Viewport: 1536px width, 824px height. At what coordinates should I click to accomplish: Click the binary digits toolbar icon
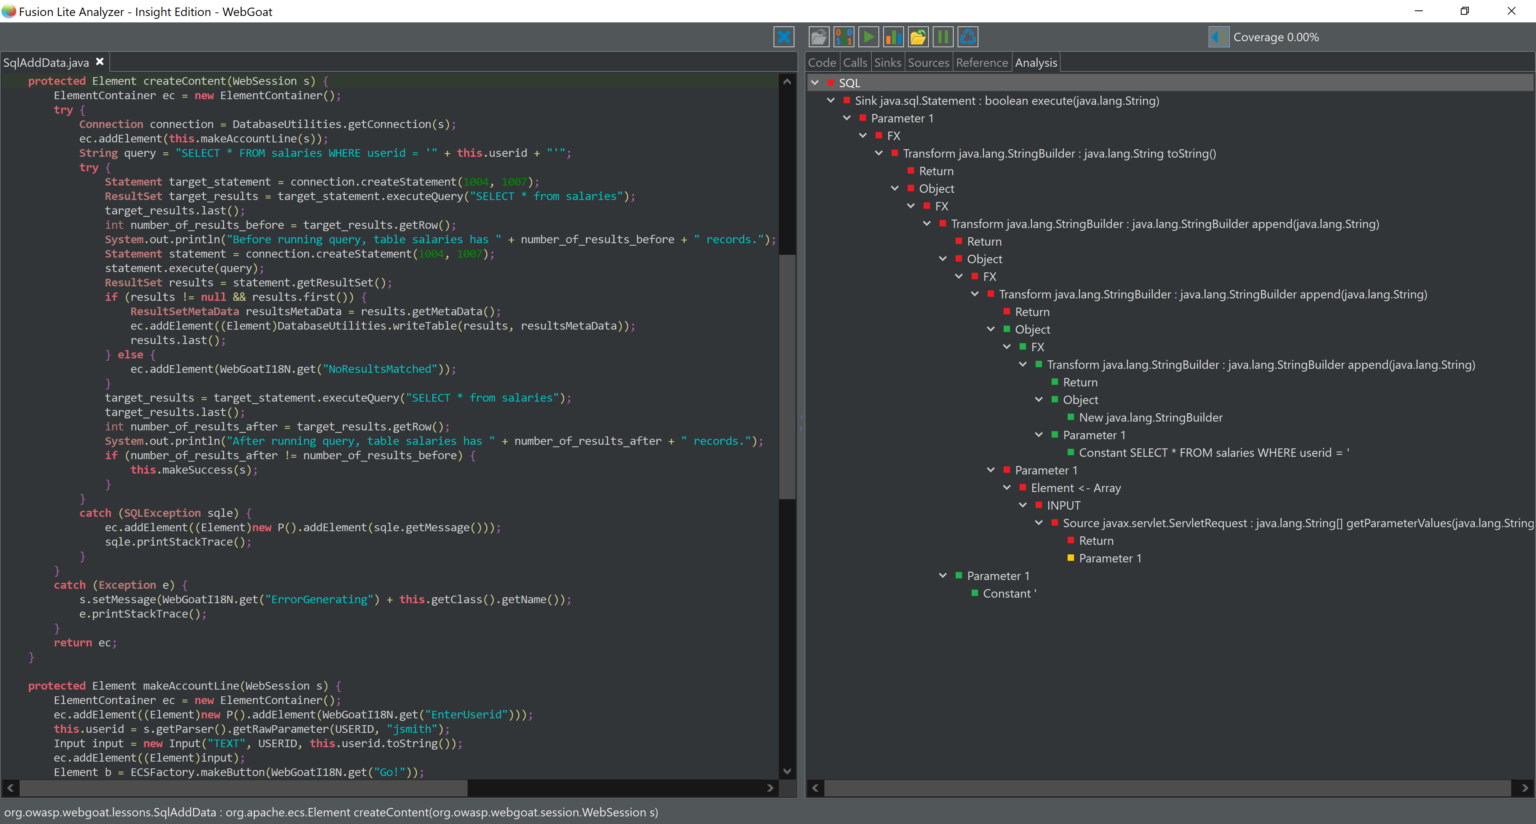(x=844, y=37)
